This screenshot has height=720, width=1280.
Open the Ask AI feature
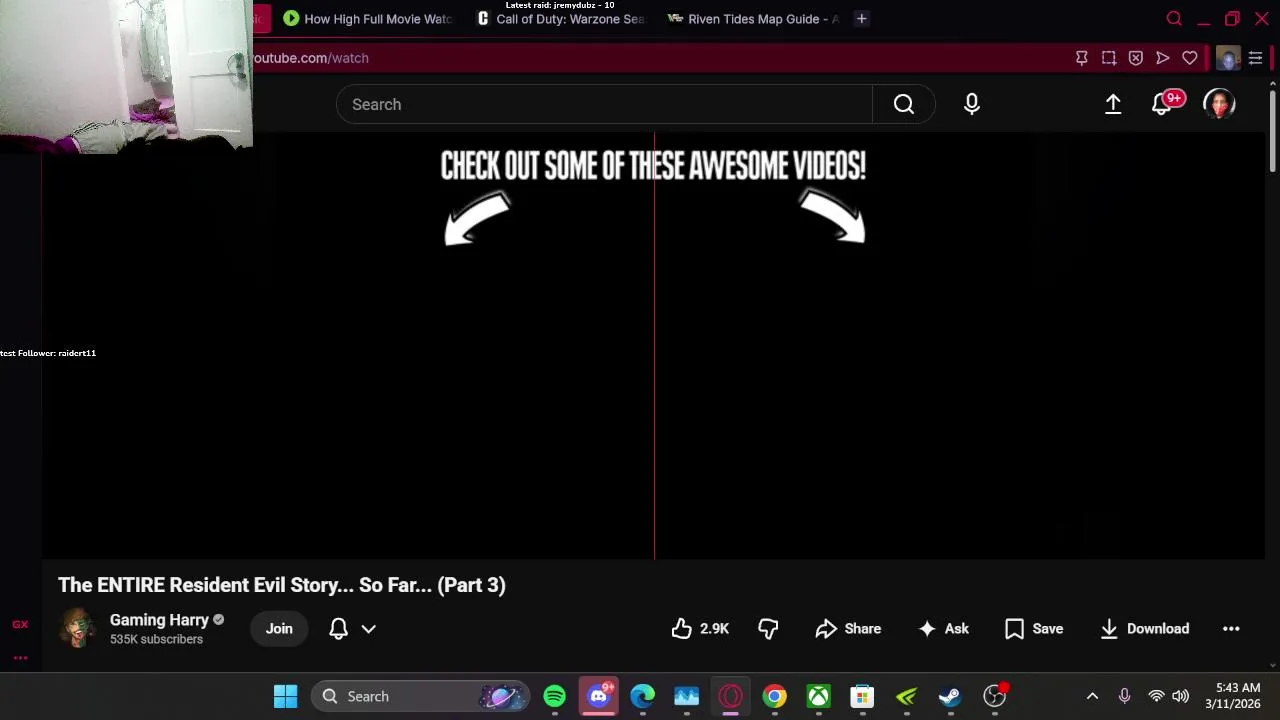pyautogui.click(x=943, y=629)
